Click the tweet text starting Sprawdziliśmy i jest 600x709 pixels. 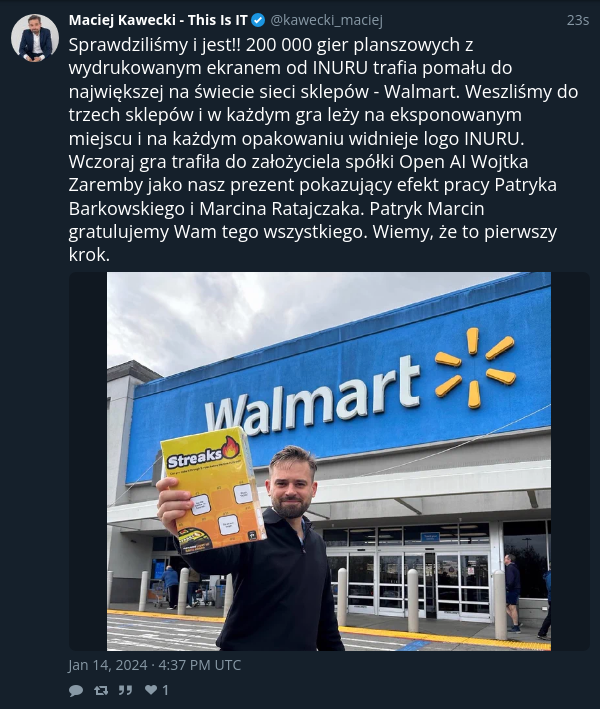coord(323,150)
